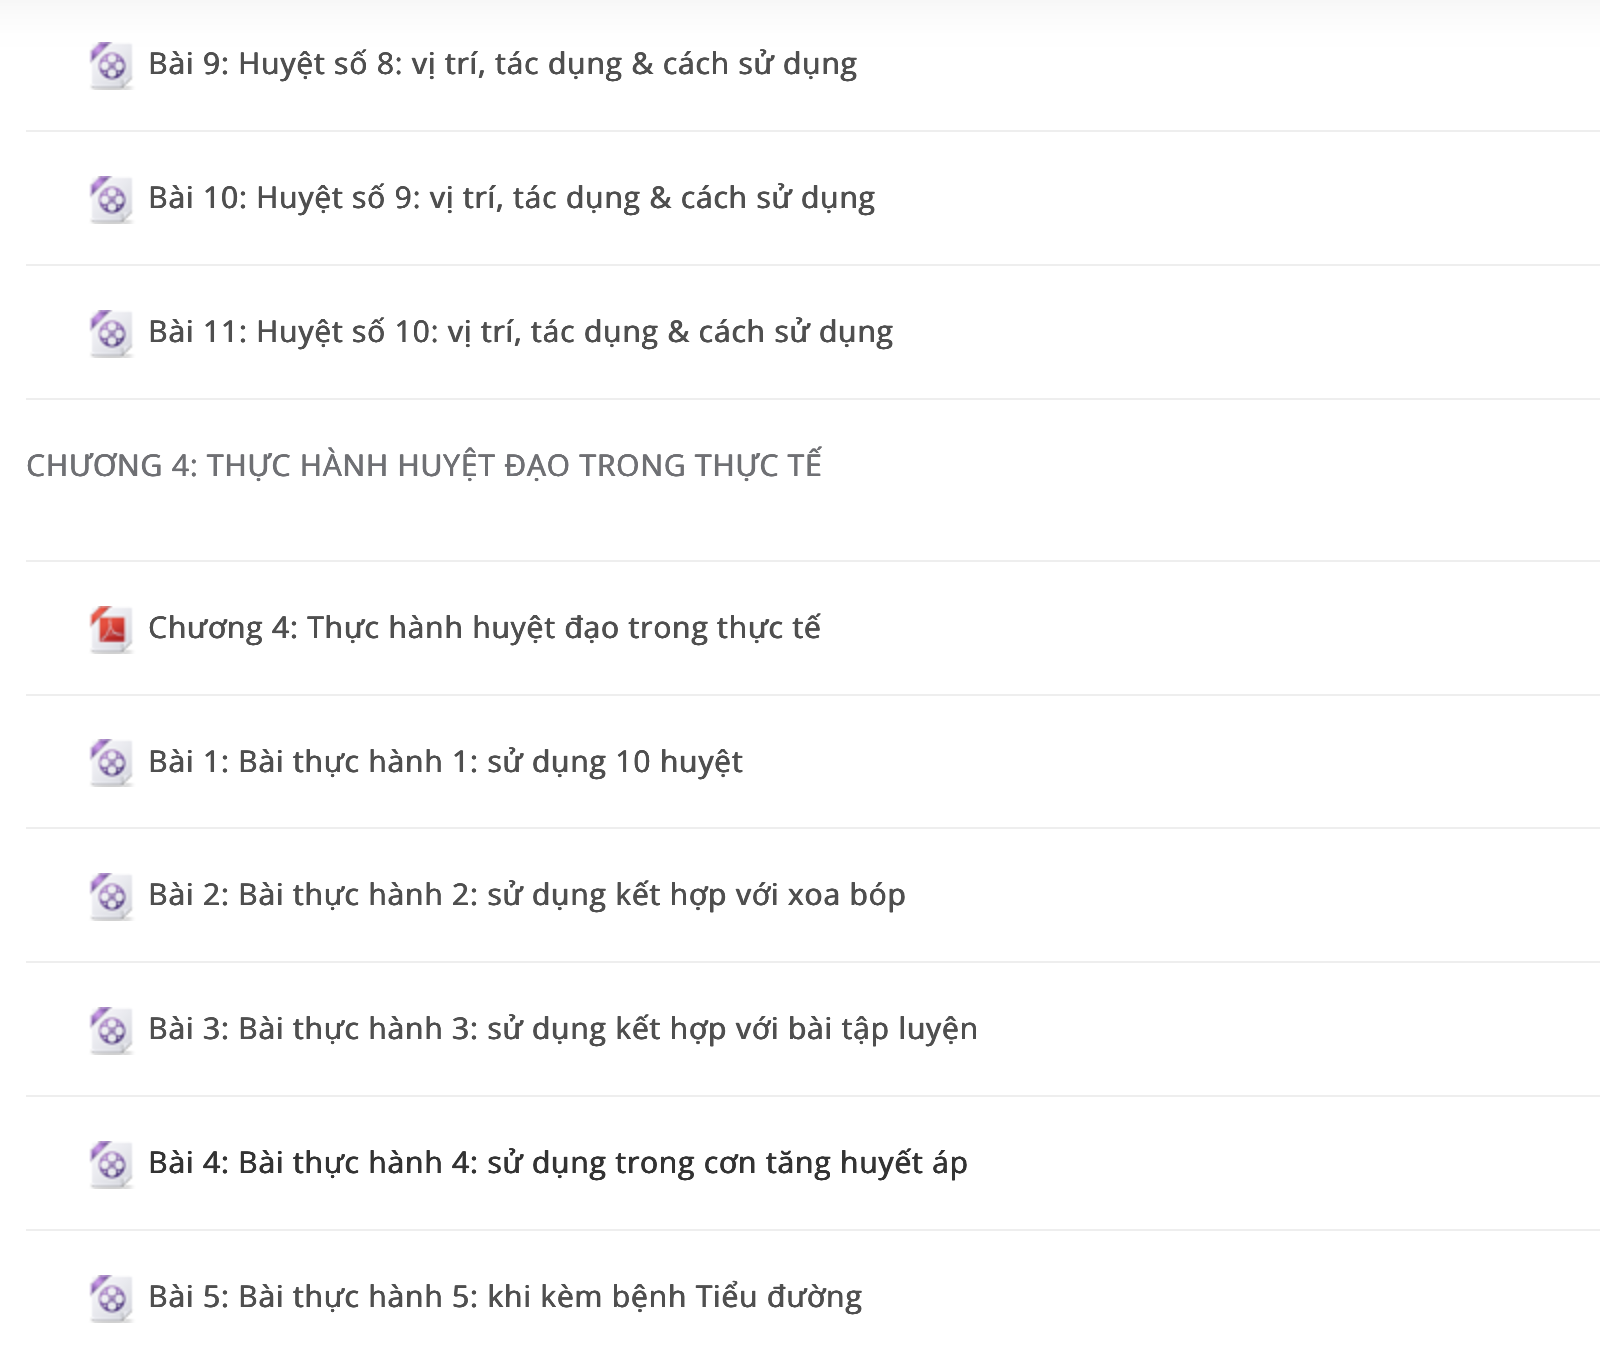Open lesson Bài 11: Huyệt số 10
This screenshot has height=1360, width=1600.
[521, 332]
